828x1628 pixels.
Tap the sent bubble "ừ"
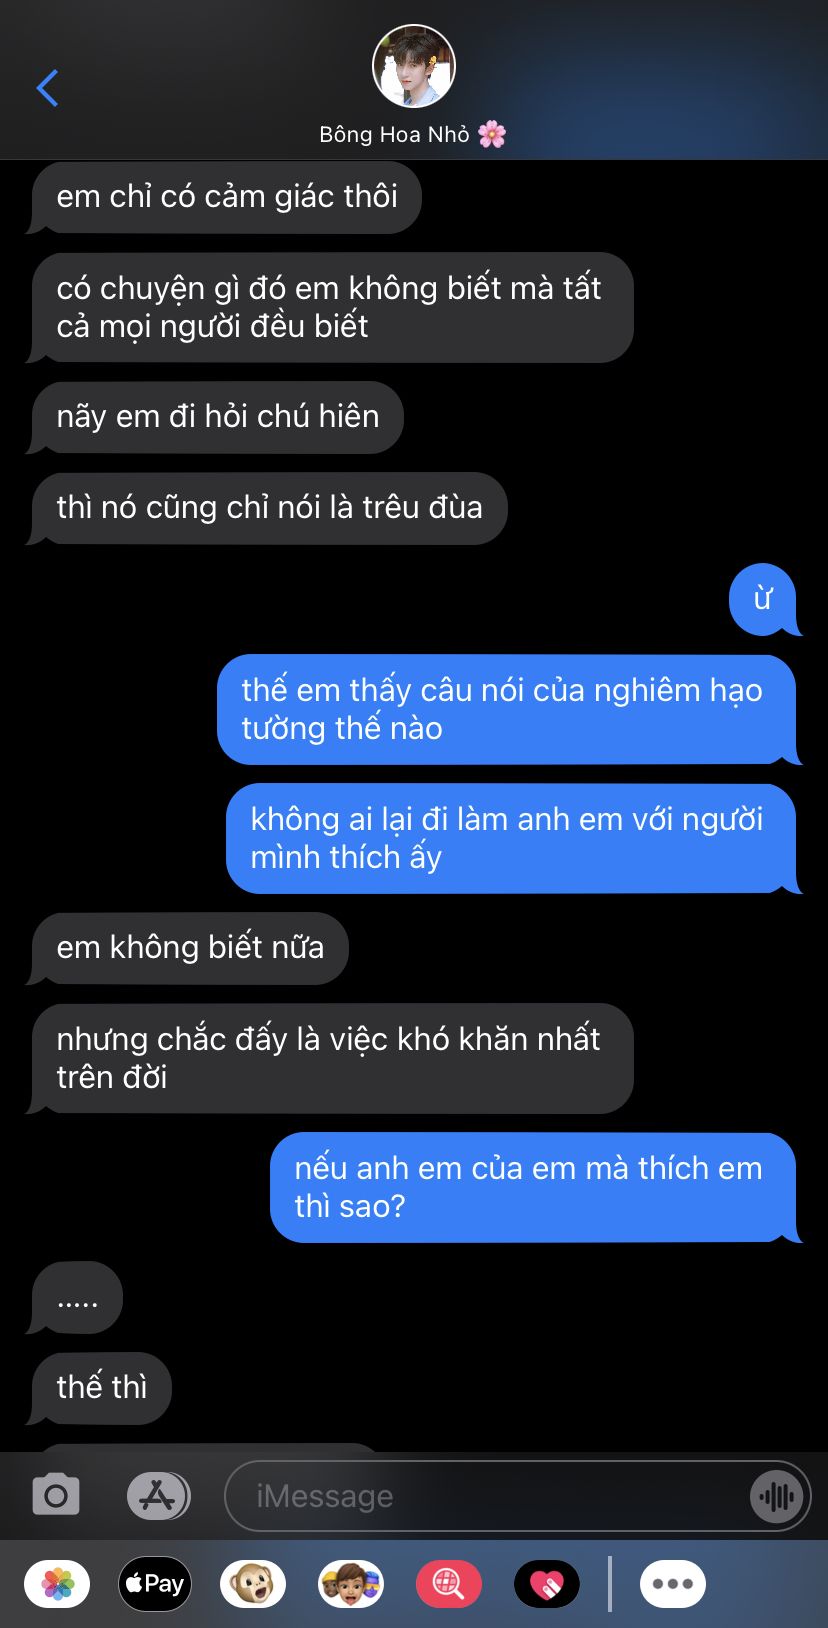pyautogui.click(x=762, y=599)
